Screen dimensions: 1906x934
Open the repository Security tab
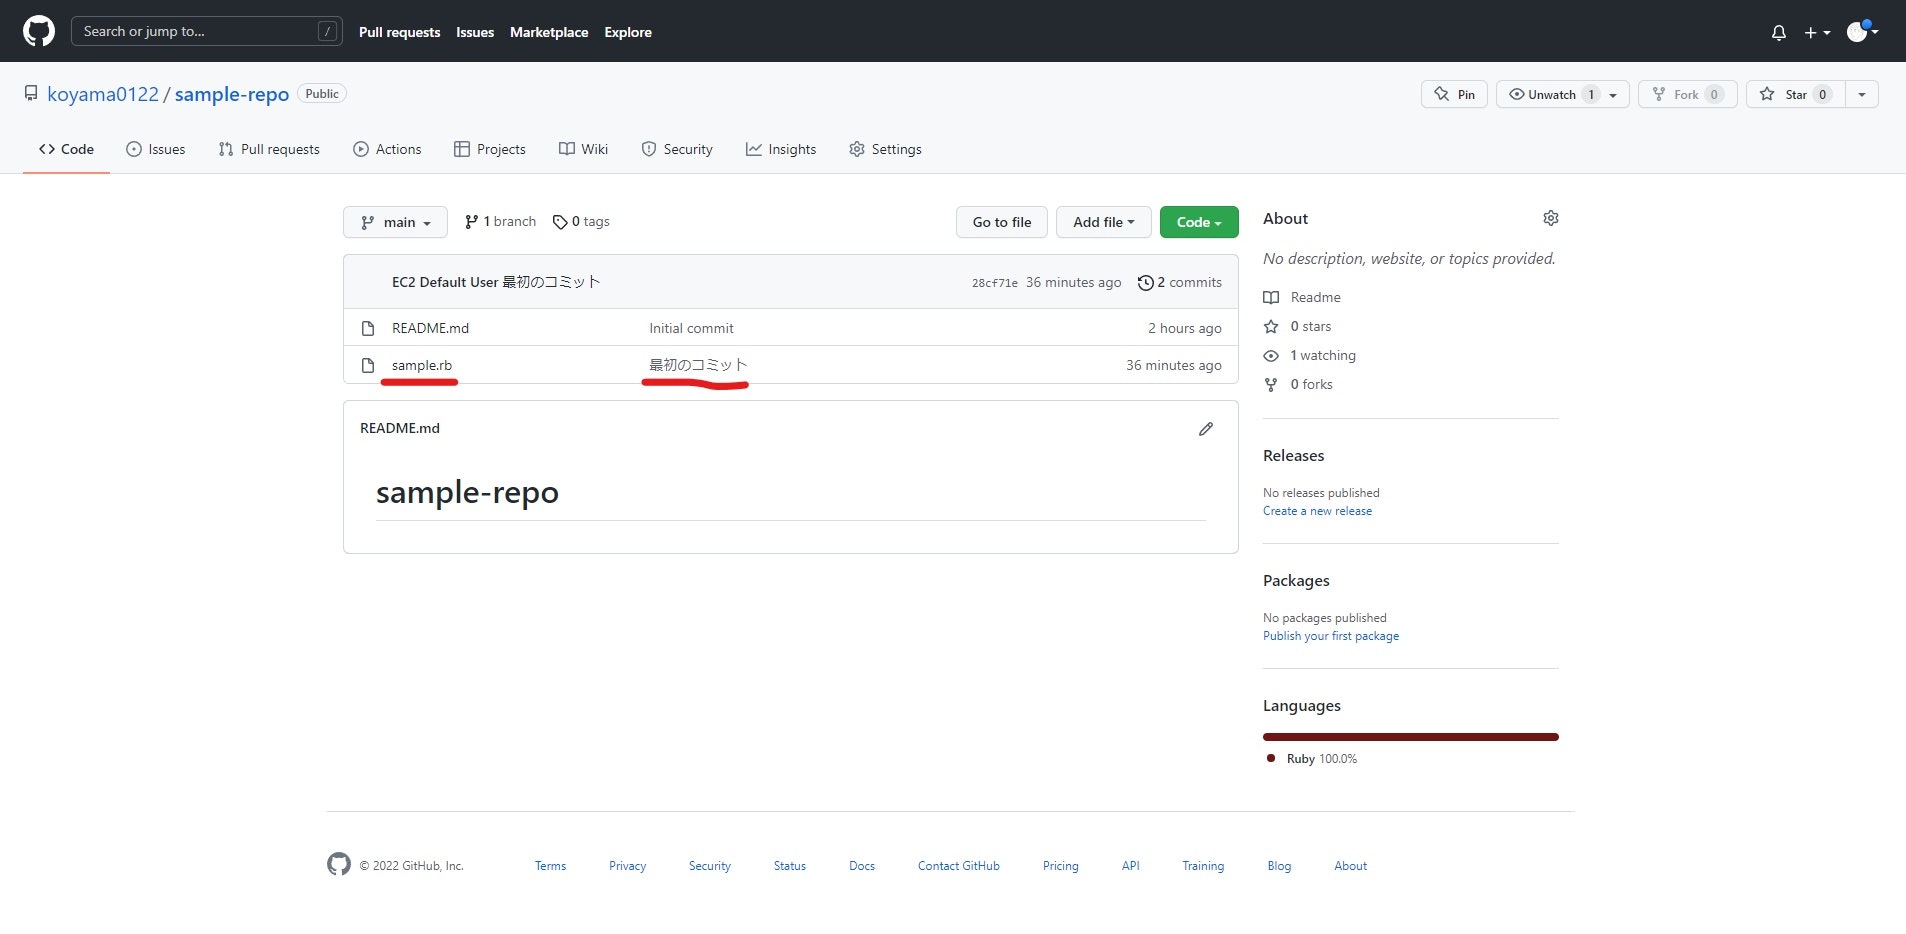point(677,149)
